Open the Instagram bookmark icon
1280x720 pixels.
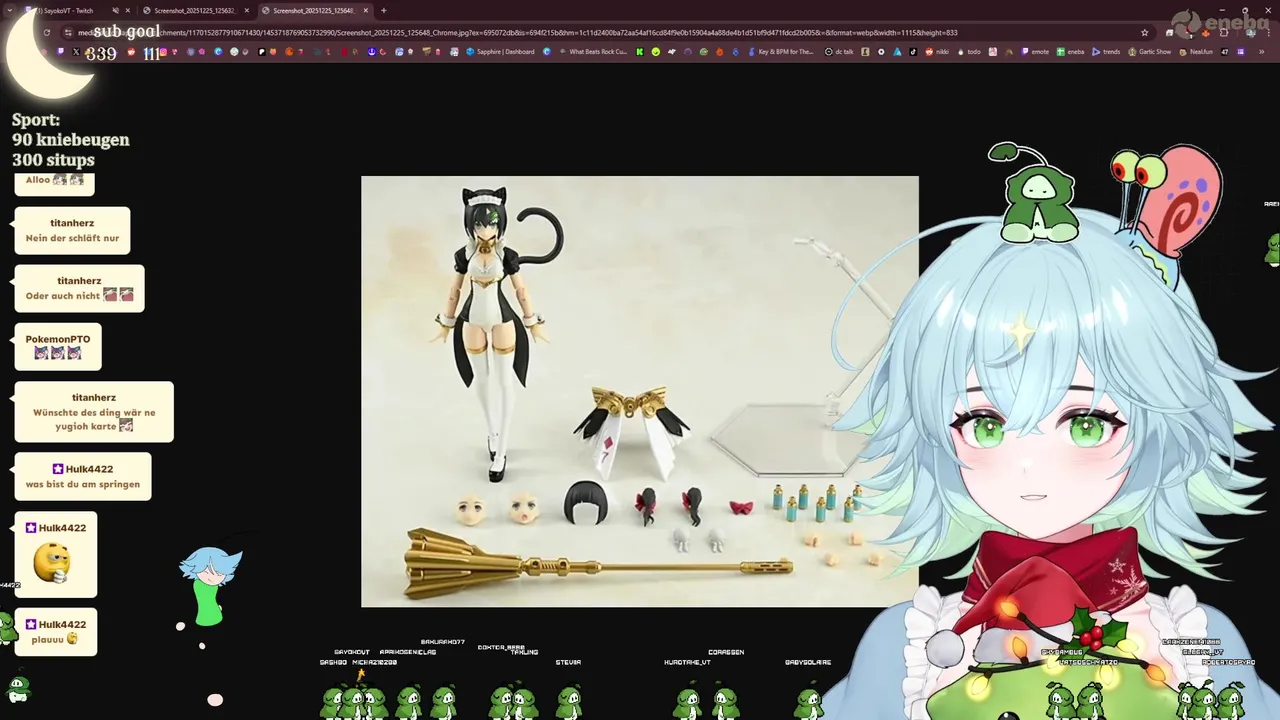(x=163, y=51)
